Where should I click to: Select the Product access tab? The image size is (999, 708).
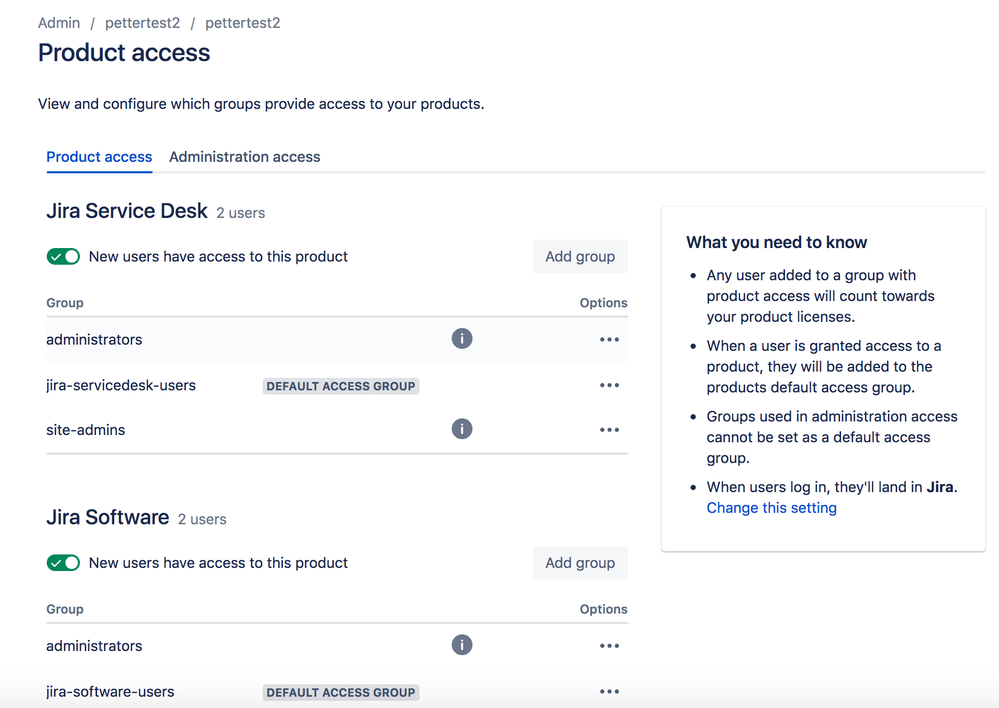point(99,157)
